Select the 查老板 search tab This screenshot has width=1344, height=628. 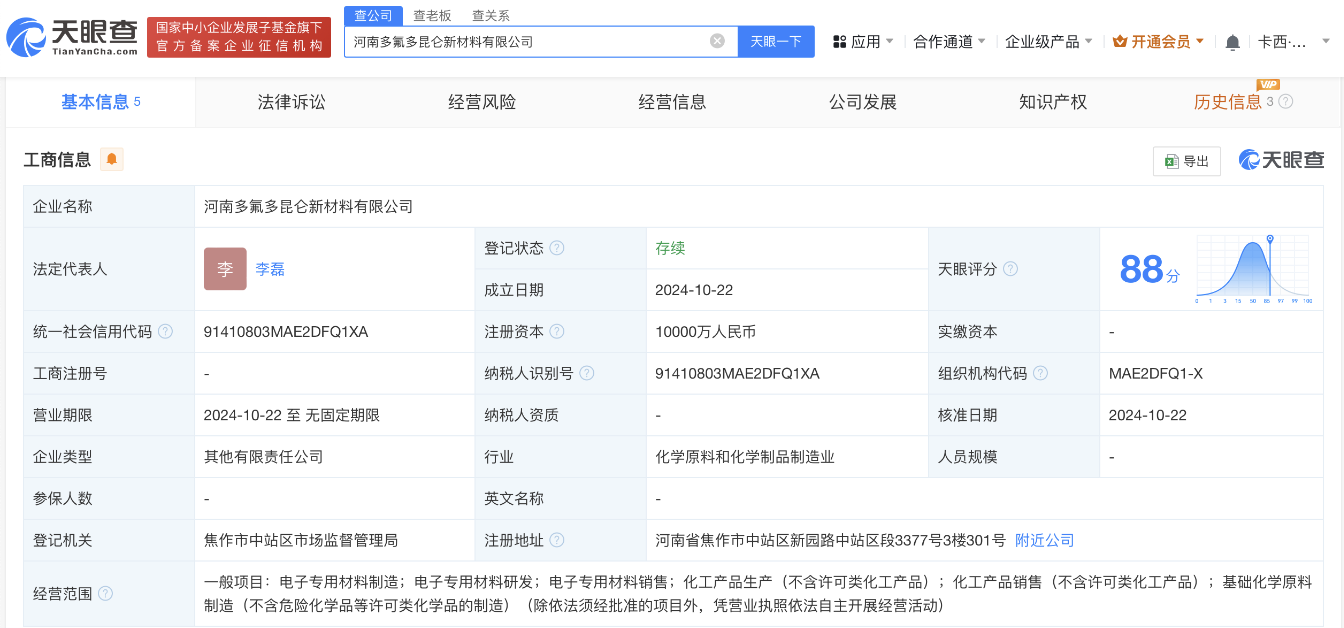pyautogui.click(x=432, y=15)
